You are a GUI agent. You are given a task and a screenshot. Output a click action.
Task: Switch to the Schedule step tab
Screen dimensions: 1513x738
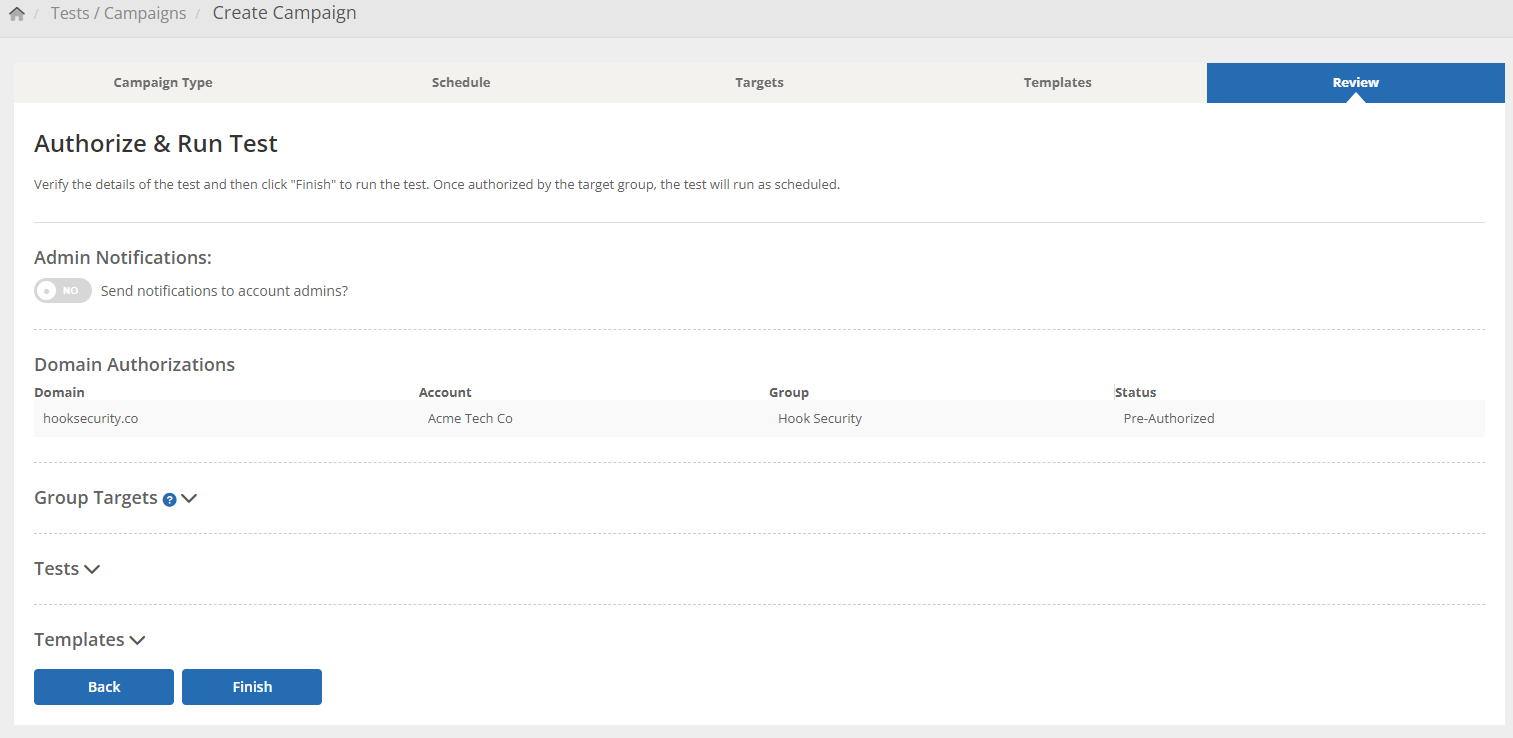pos(461,83)
